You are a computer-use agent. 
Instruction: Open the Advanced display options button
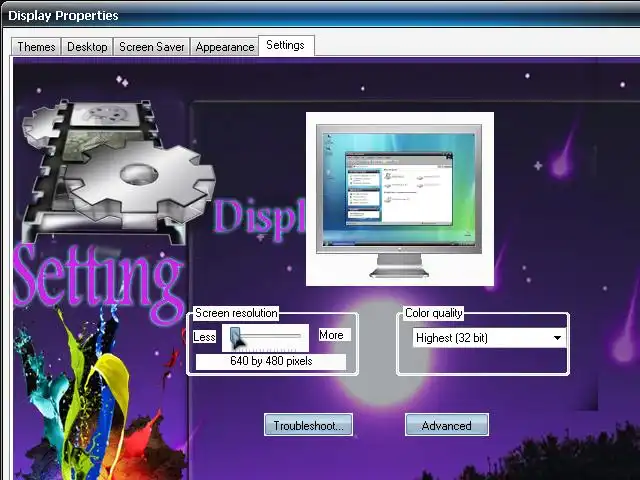(447, 425)
